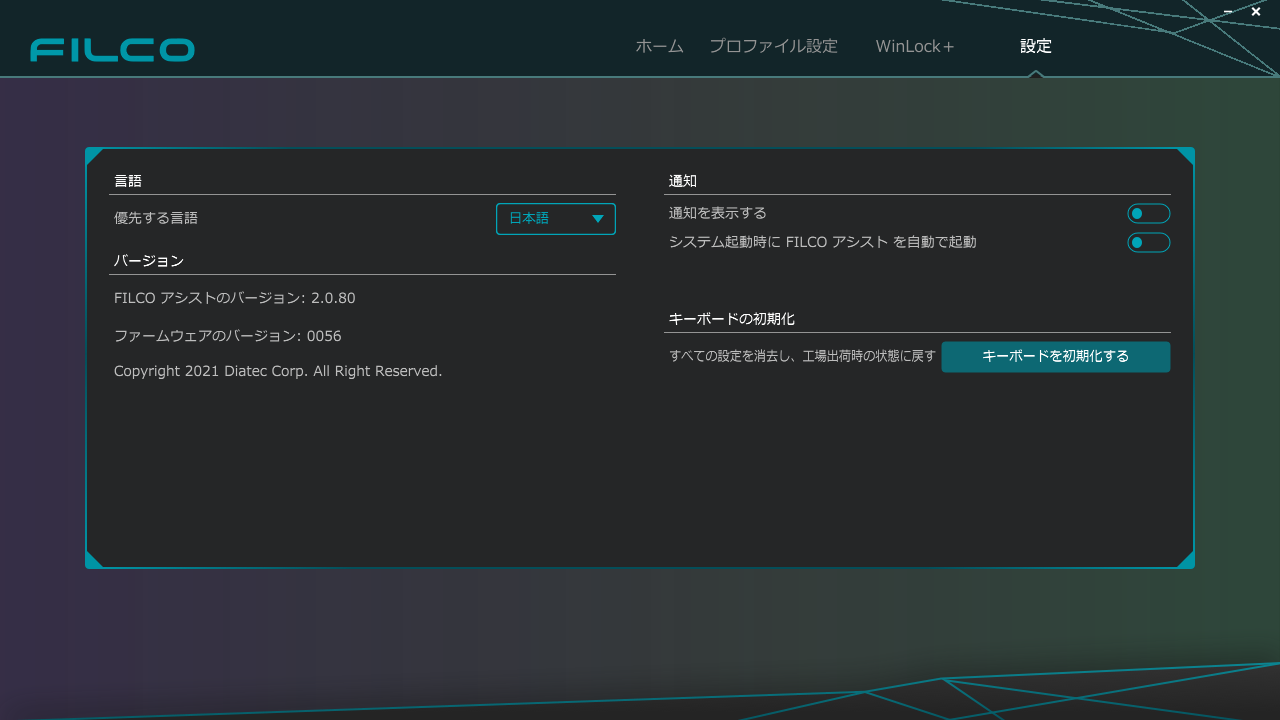Viewport: 1280px width, 720px height.
Task: Minimize the FILCO Assist window
Action: (x=1228, y=12)
